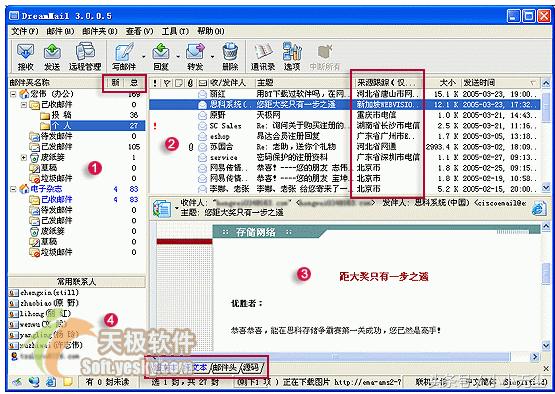
Task: Click the red priority mark on SC Sales message
Action: click(x=155, y=126)
